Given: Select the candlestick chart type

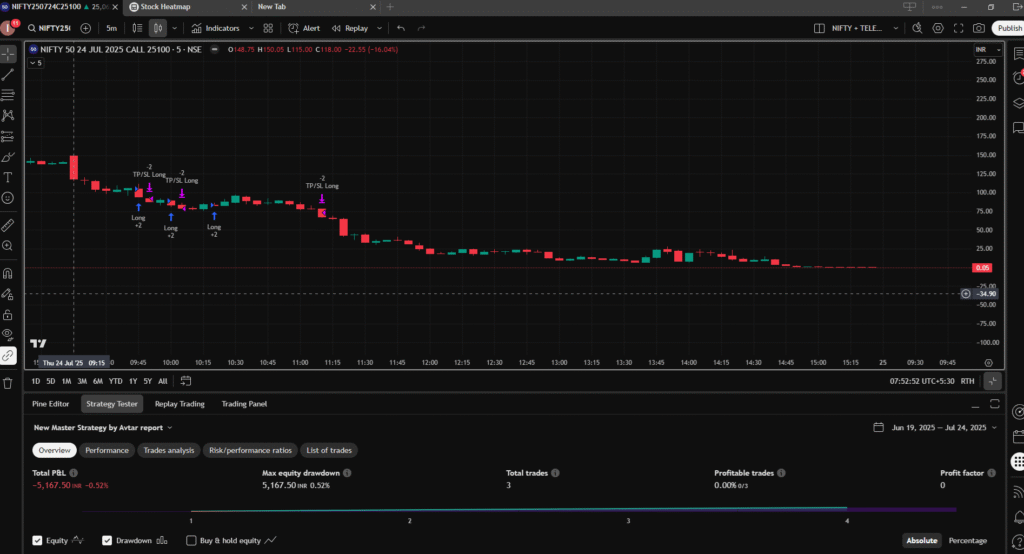Looking at the screenshot, I should coord(157,28).
